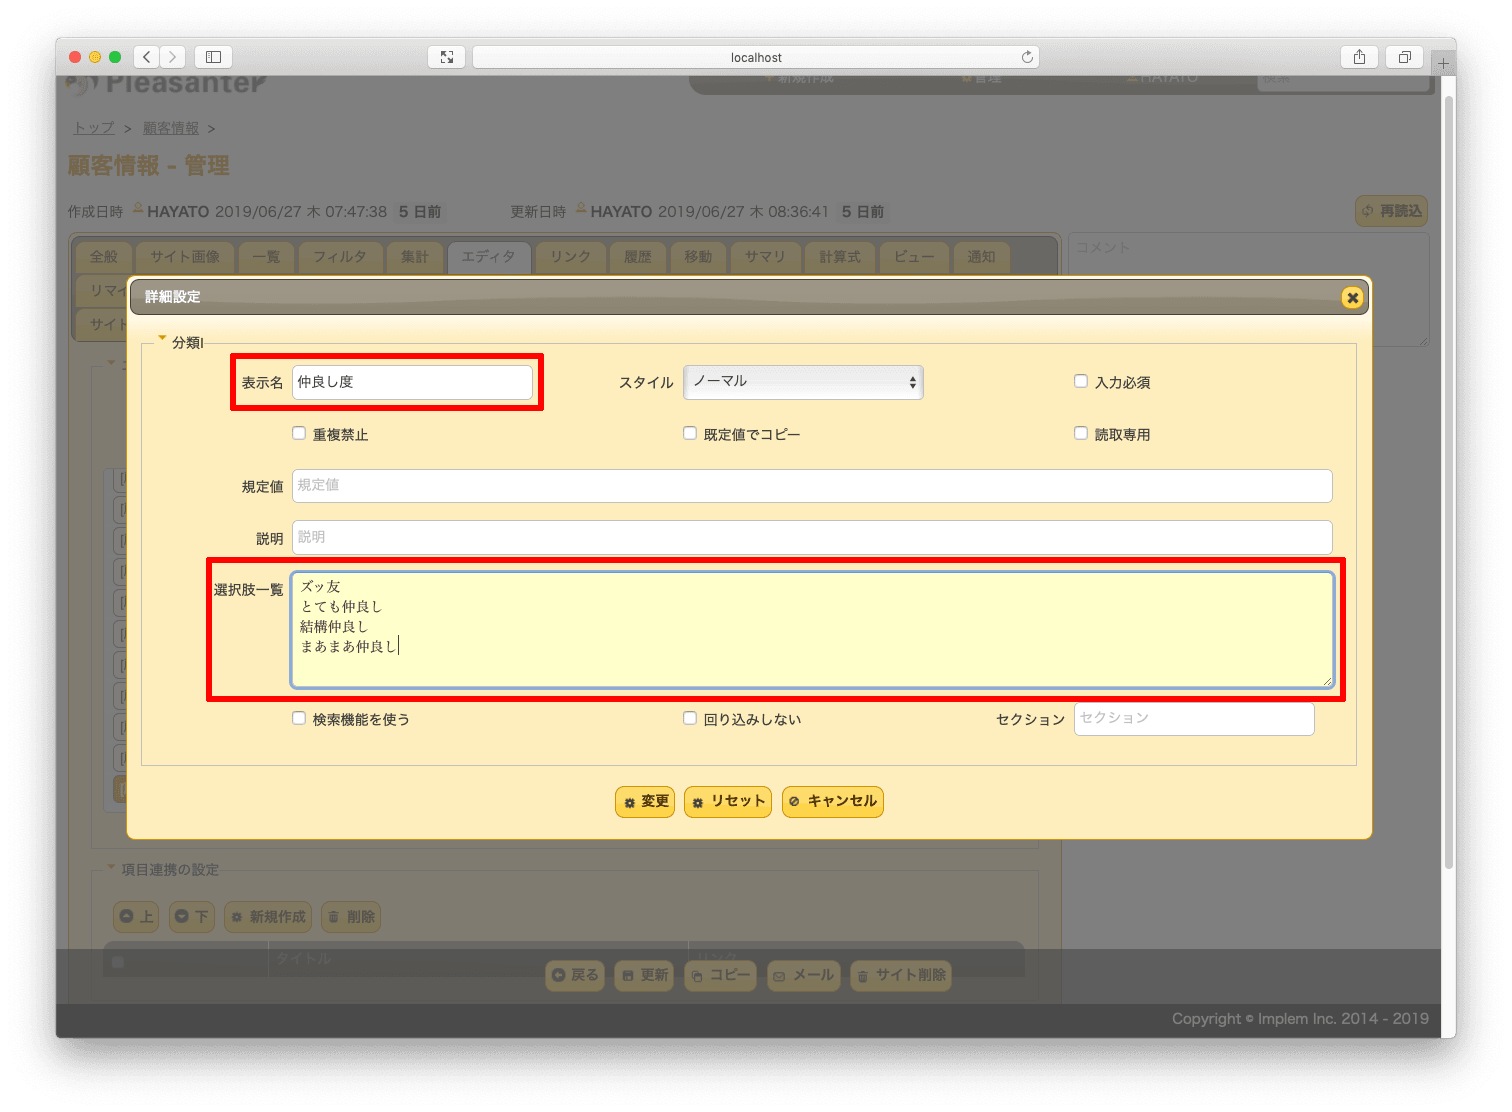
Task: Focus the 説明 input field
Action: pos(812,537)
